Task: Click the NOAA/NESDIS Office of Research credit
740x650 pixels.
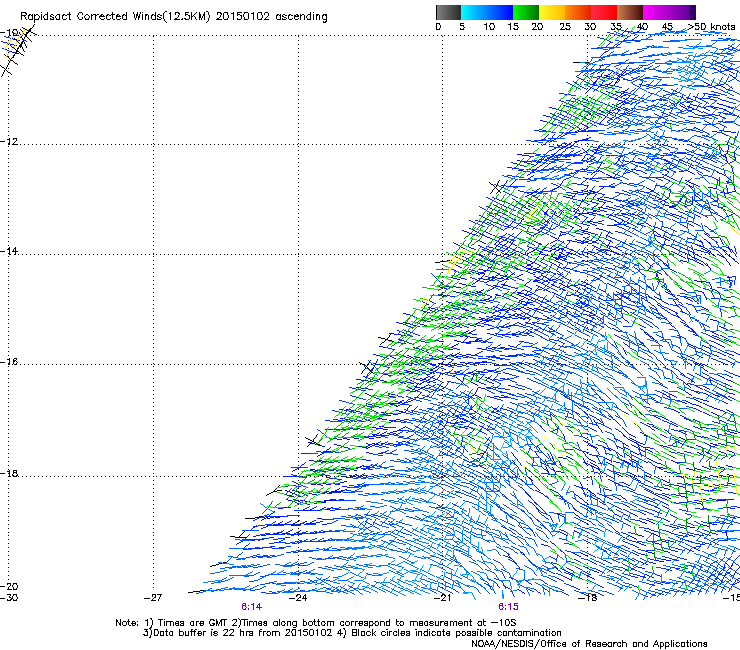Action: point(589,644)
